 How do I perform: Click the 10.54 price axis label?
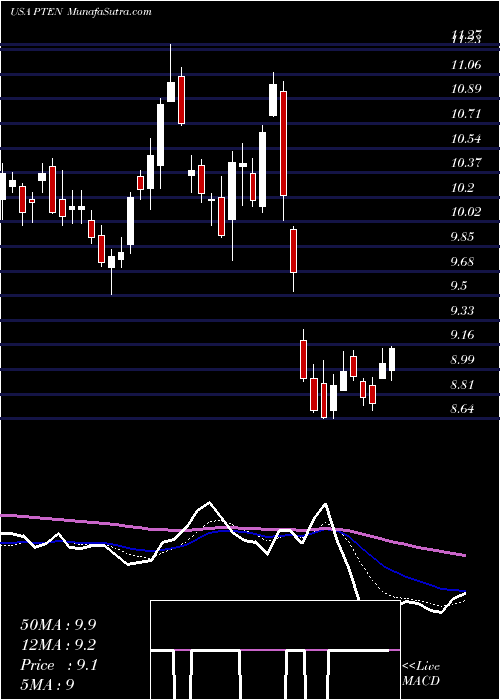click(x=466, y=139)
